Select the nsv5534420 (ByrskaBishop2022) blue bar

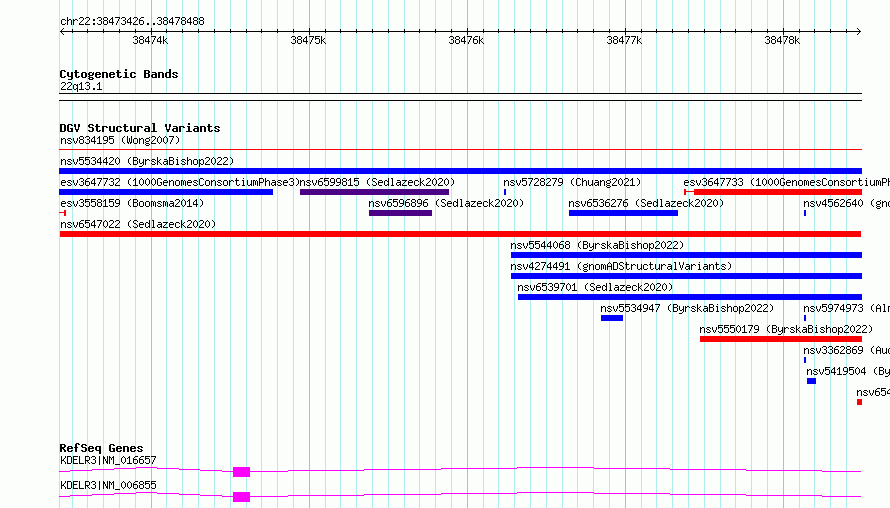(x=460, y=171)
